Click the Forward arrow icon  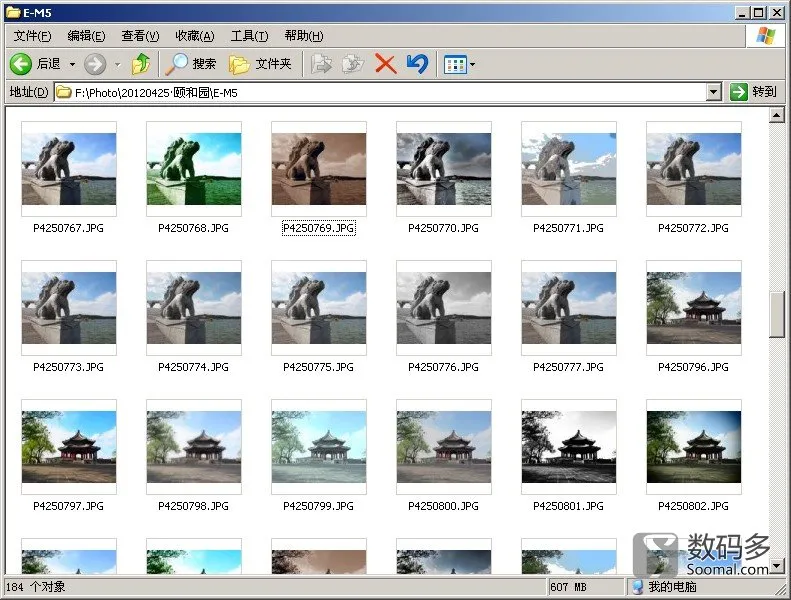95,64
